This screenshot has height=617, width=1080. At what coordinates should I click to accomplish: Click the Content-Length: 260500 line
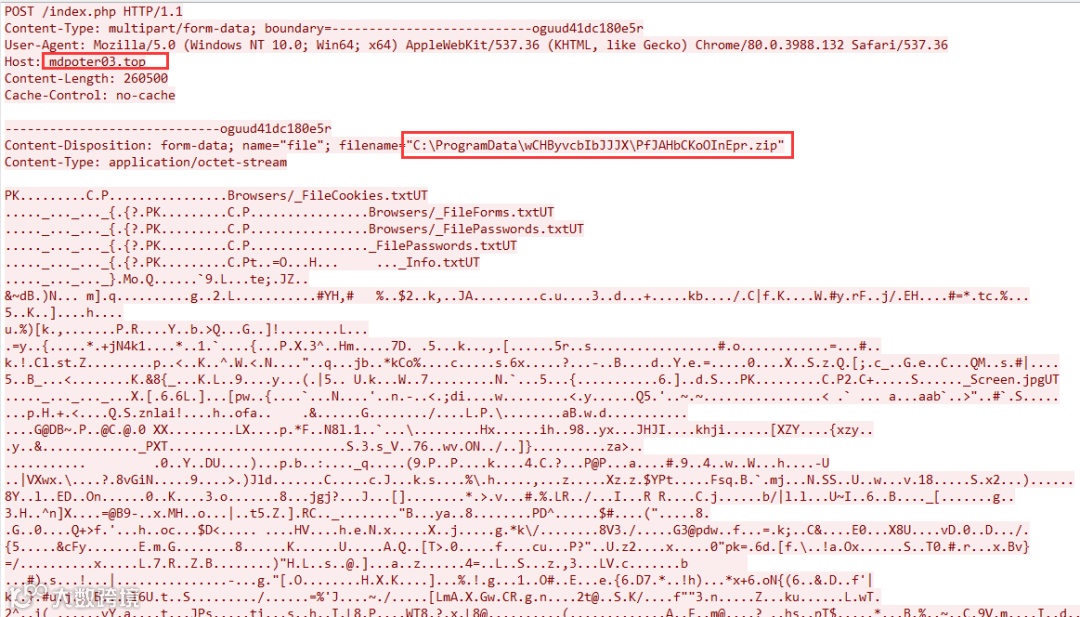tap(86, 79)
